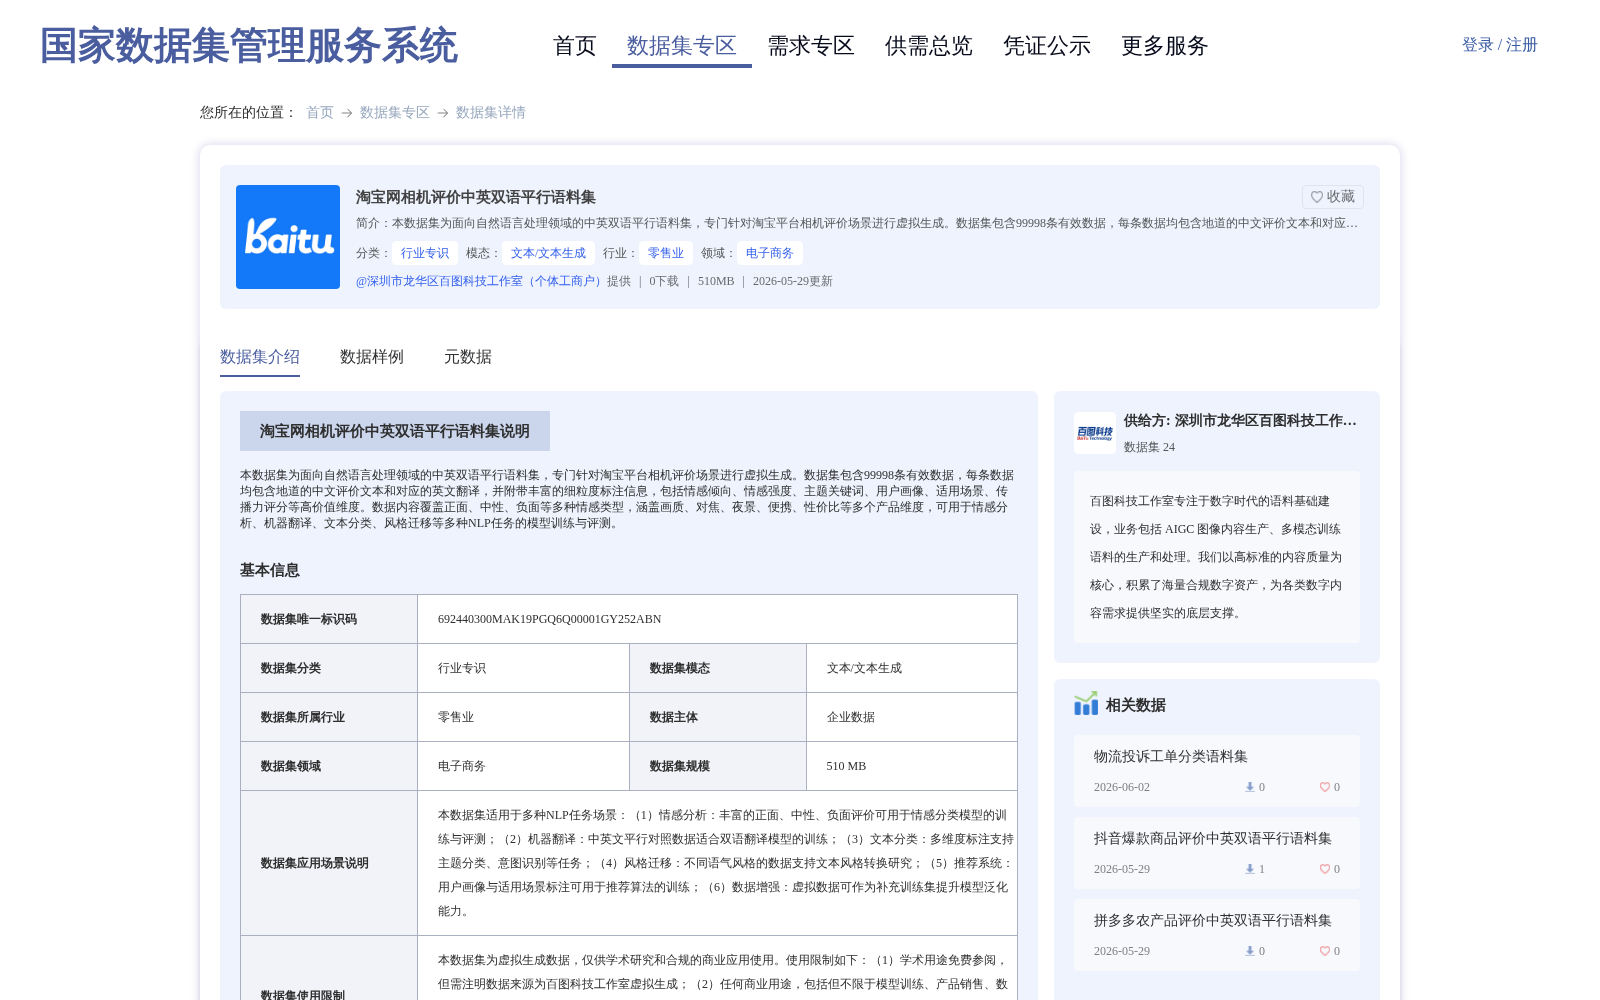Image resolution: width=1600 pixels, height=1000 pixels.
Task: Click the 文本/文本生成 modality tag
Action: [549, 253]
